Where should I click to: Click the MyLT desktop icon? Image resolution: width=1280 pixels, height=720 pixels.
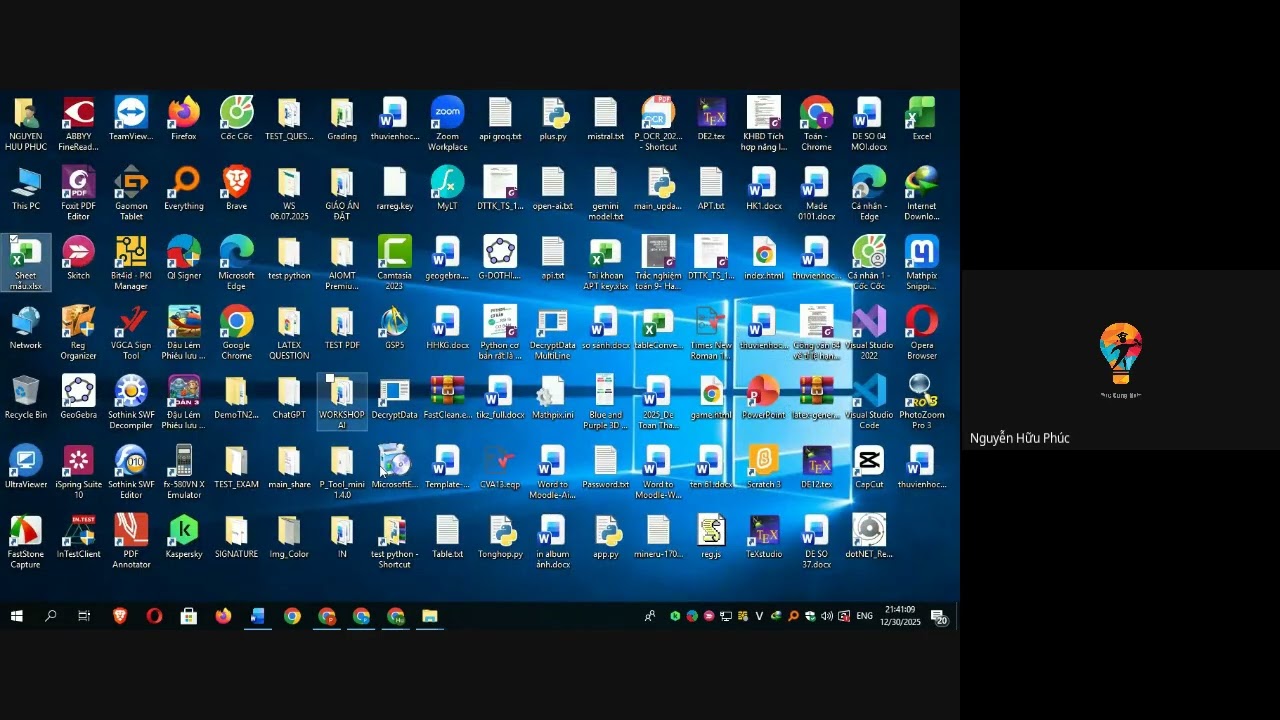pos(447,189)
